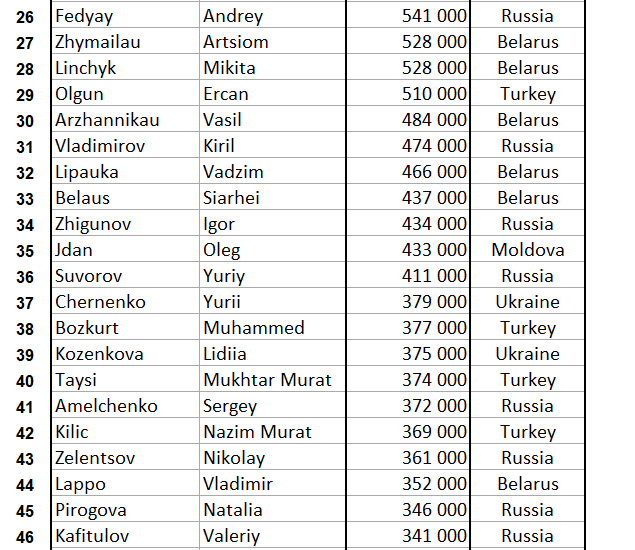Click row number 27
Image resolution: width=635 pixels, height=550 pixels.
(25, 43)
